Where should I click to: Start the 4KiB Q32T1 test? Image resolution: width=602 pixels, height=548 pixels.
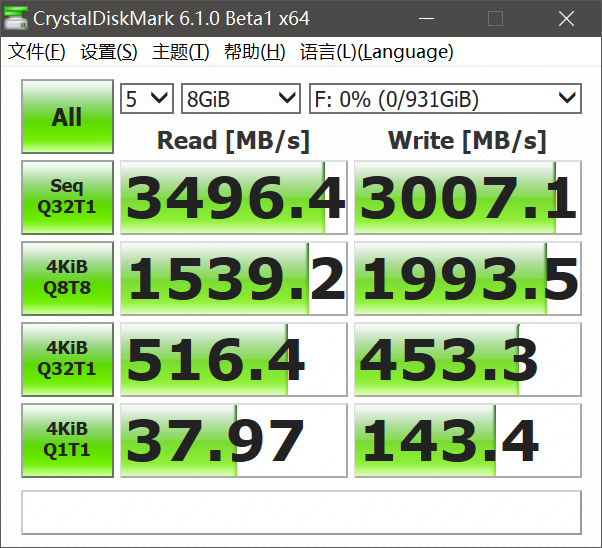(67, 359)
